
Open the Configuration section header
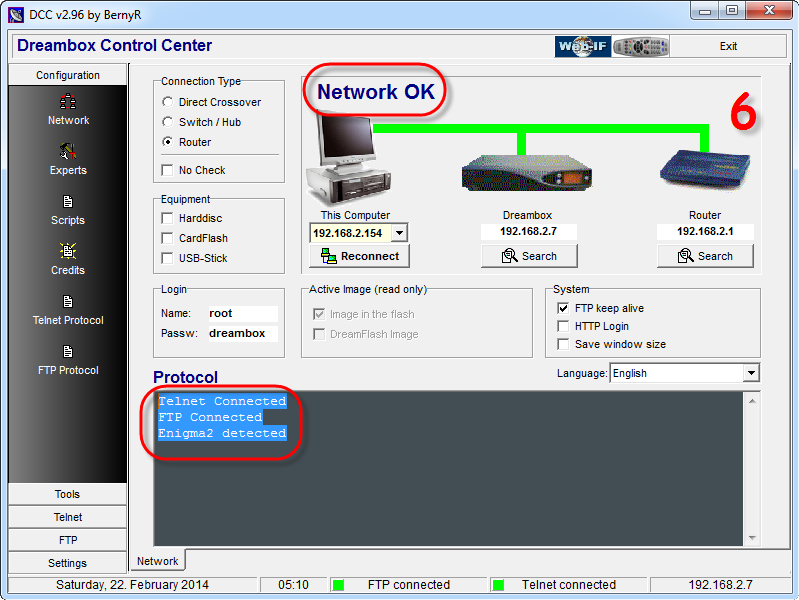[68, 75]
